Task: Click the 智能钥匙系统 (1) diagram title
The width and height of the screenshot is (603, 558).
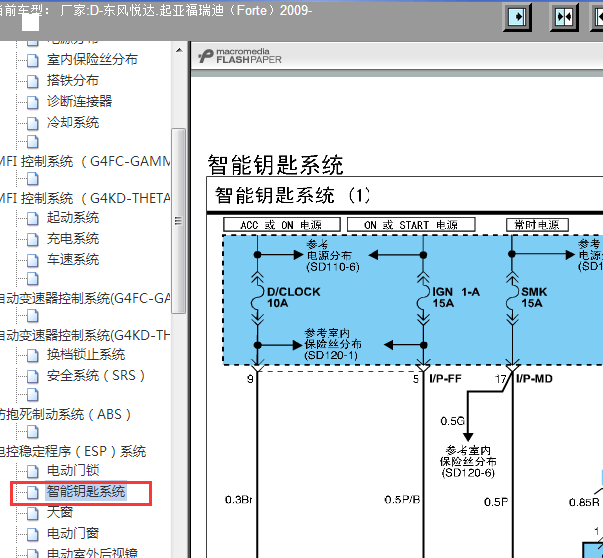Action: (292, 195)
